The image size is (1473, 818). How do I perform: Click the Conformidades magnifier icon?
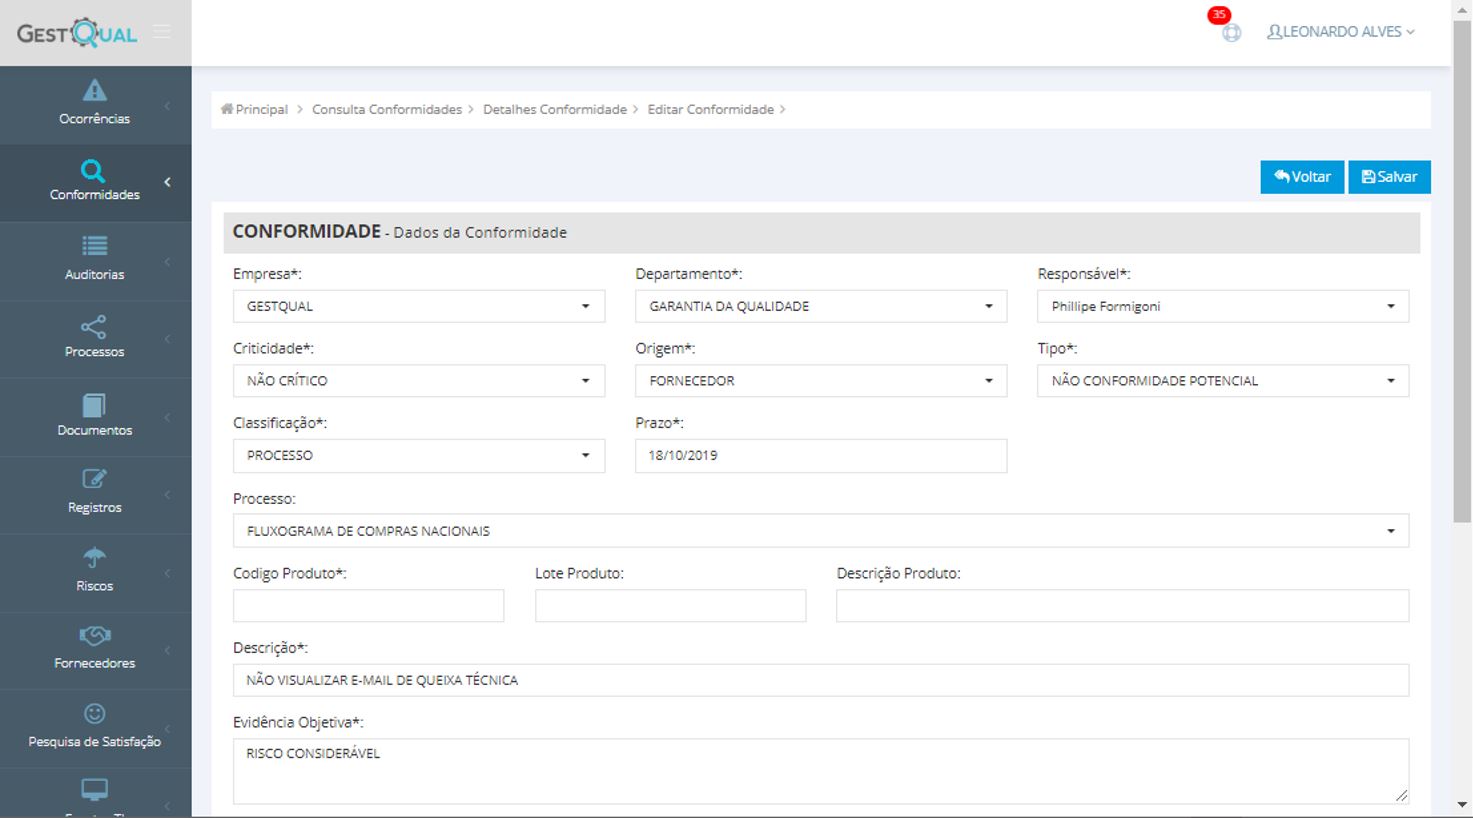[93, 171]
